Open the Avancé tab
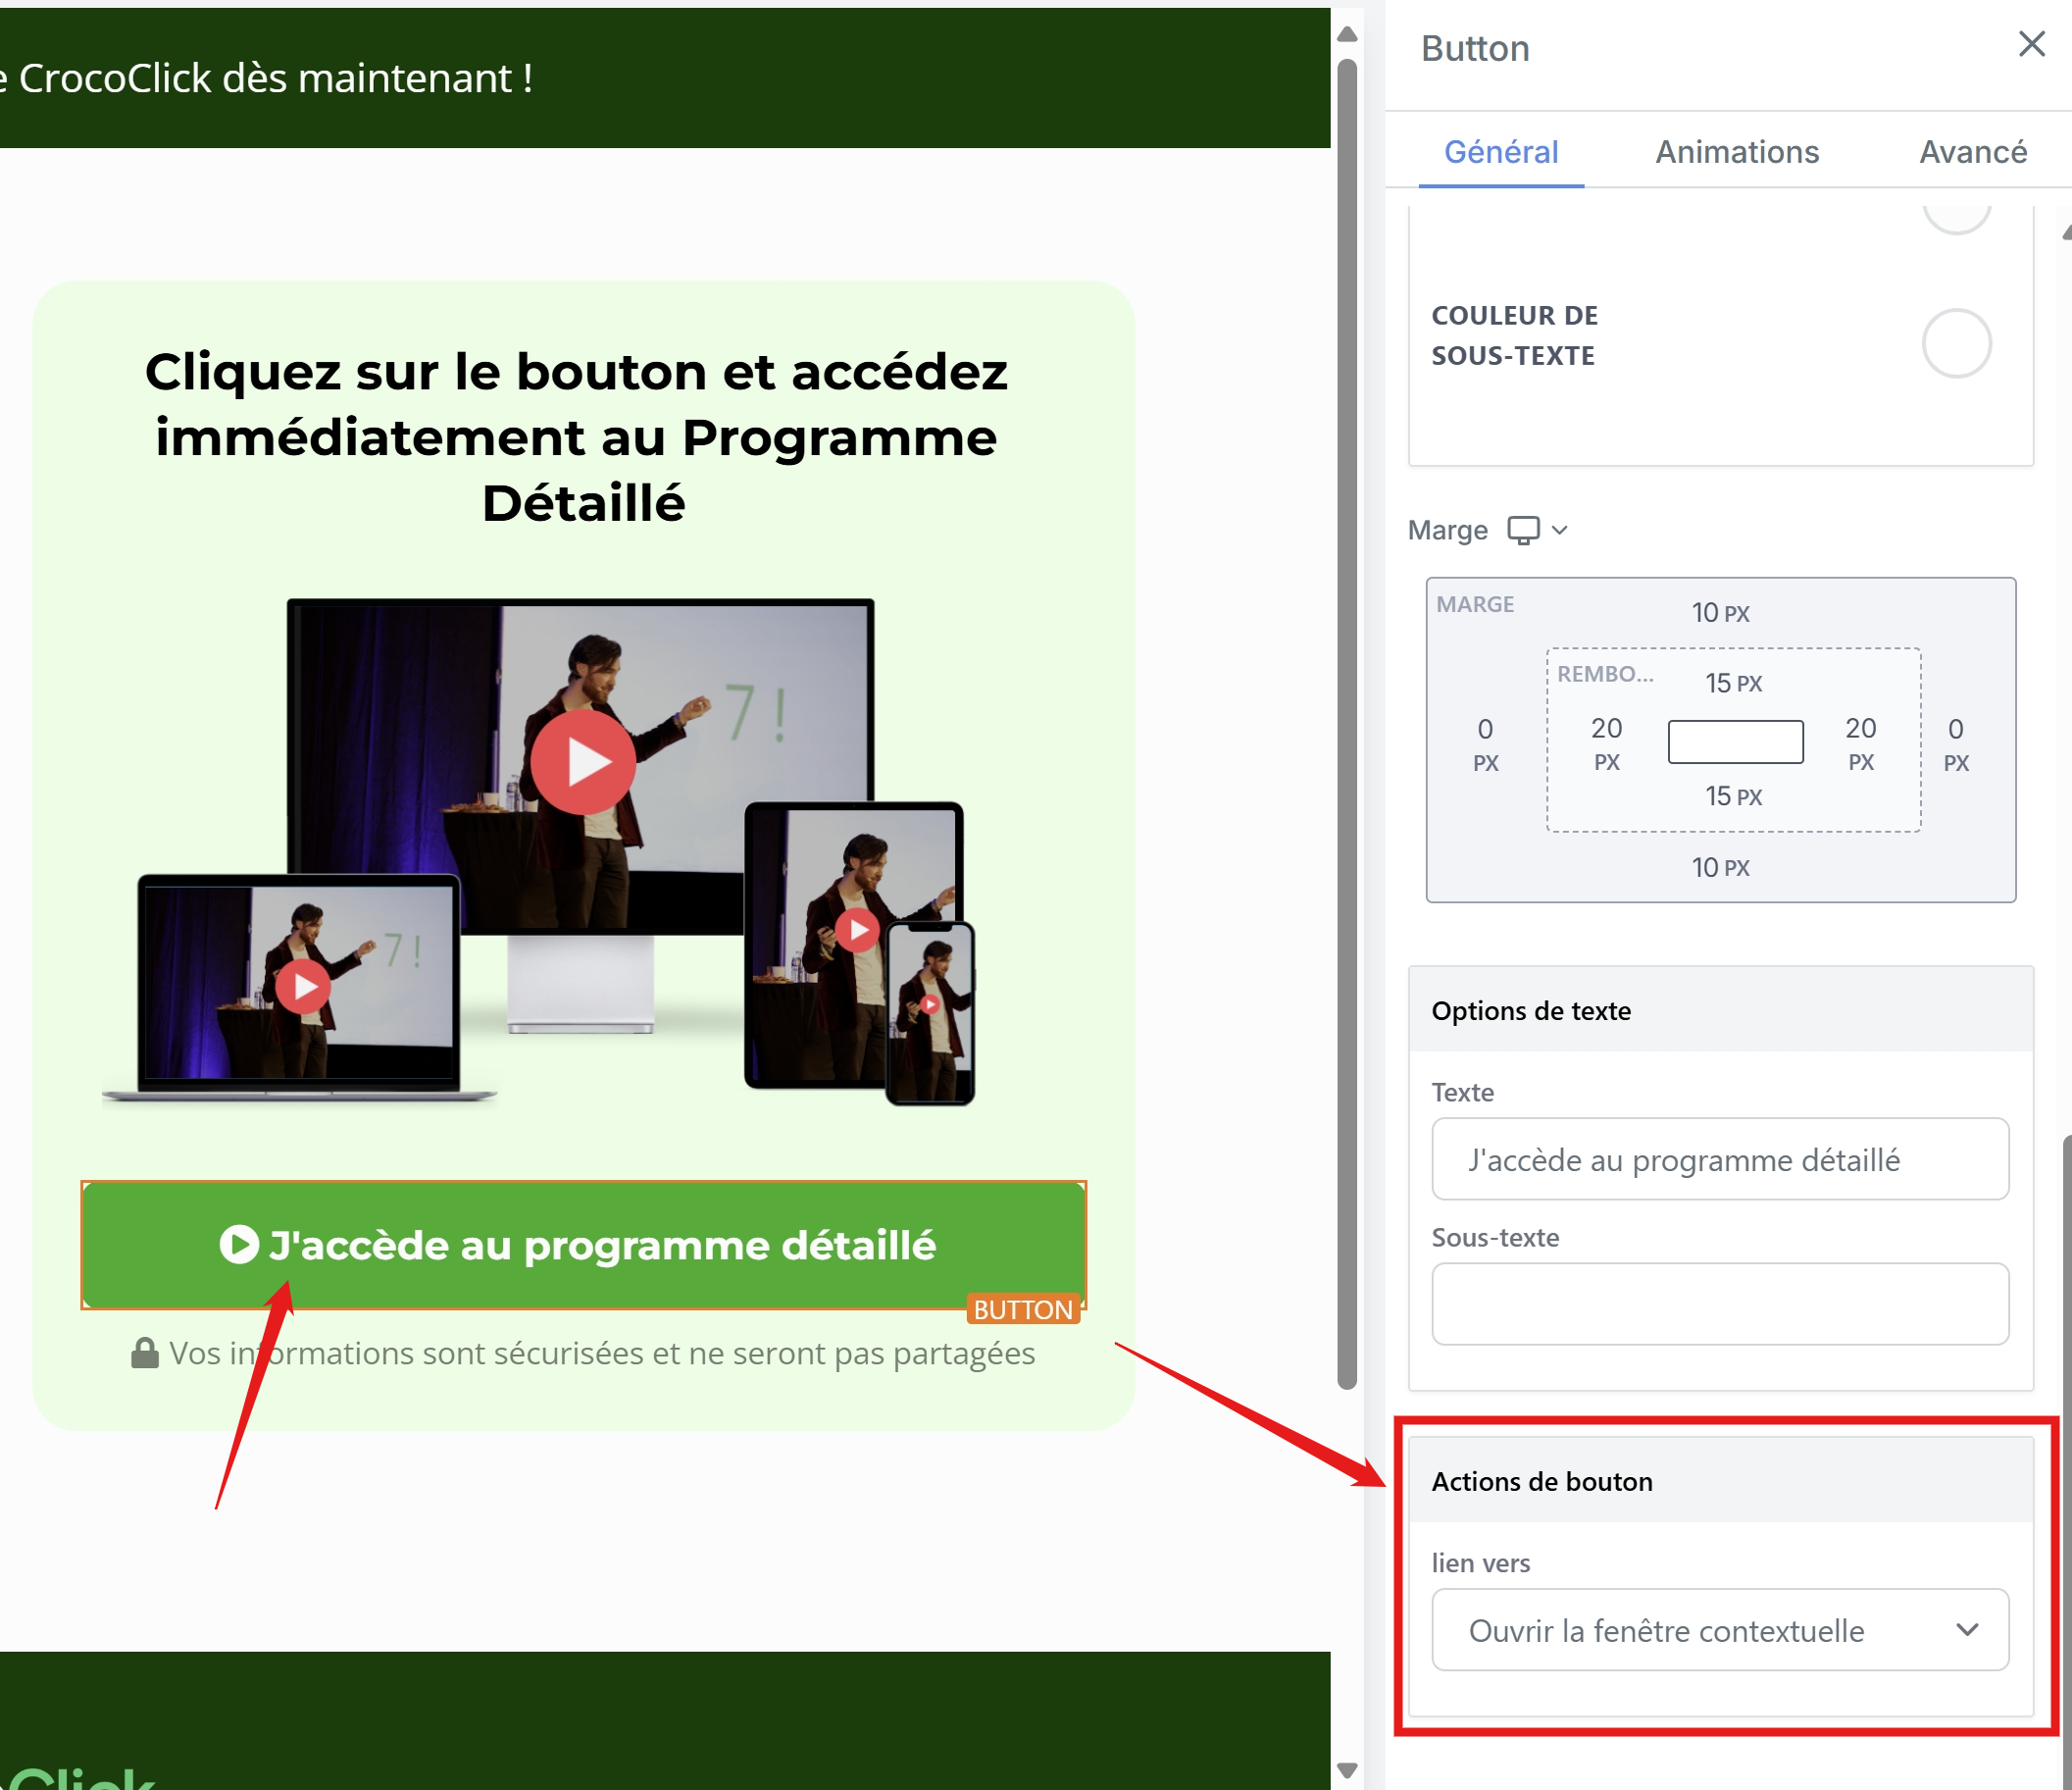Screen dimensions: 2072x1790 1972,152
